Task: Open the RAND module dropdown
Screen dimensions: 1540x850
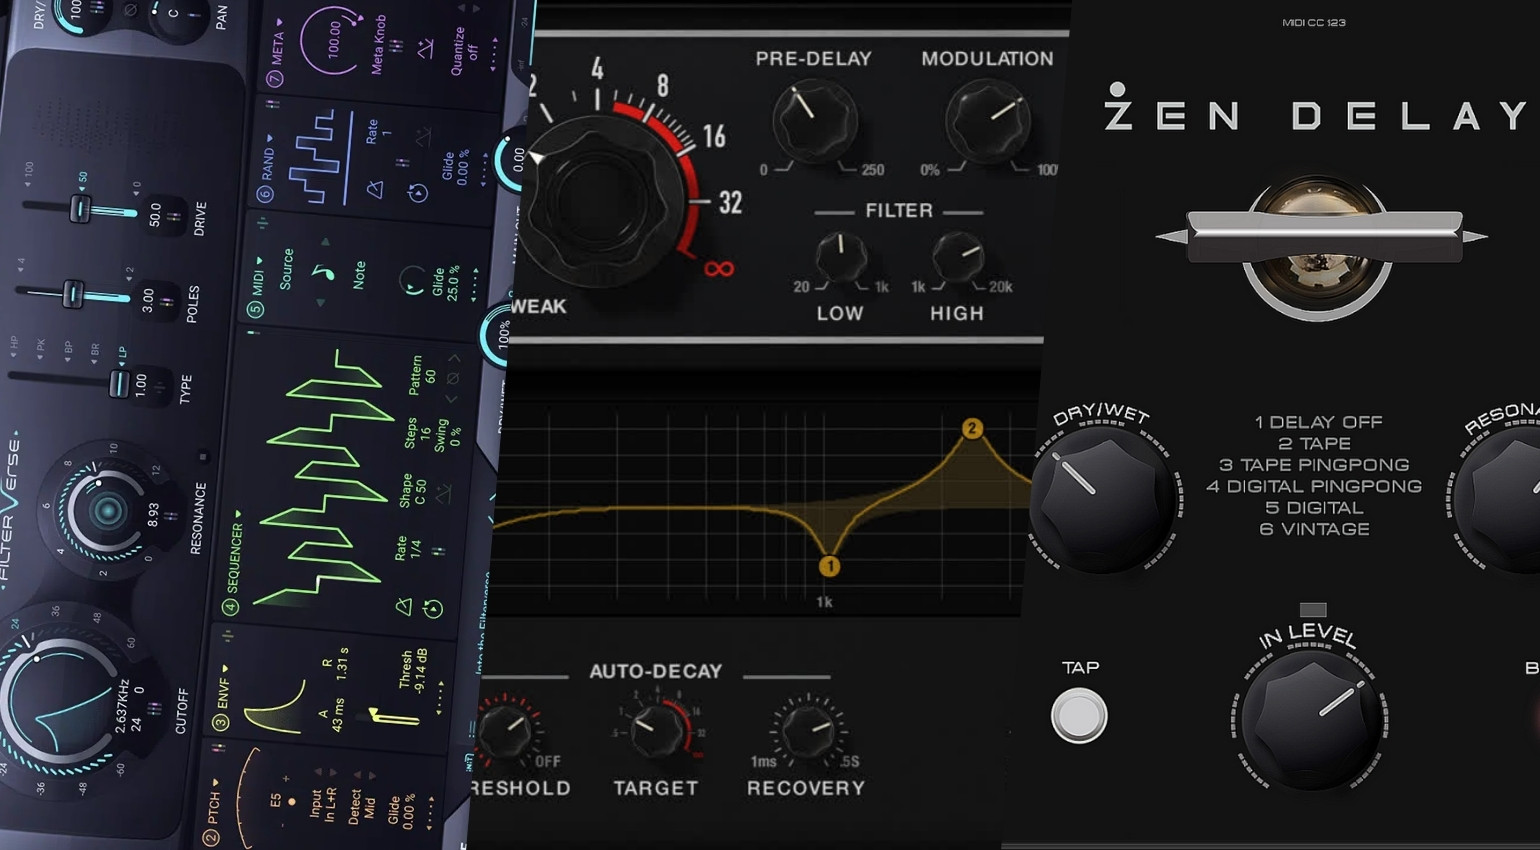Action: click(270, 138)
